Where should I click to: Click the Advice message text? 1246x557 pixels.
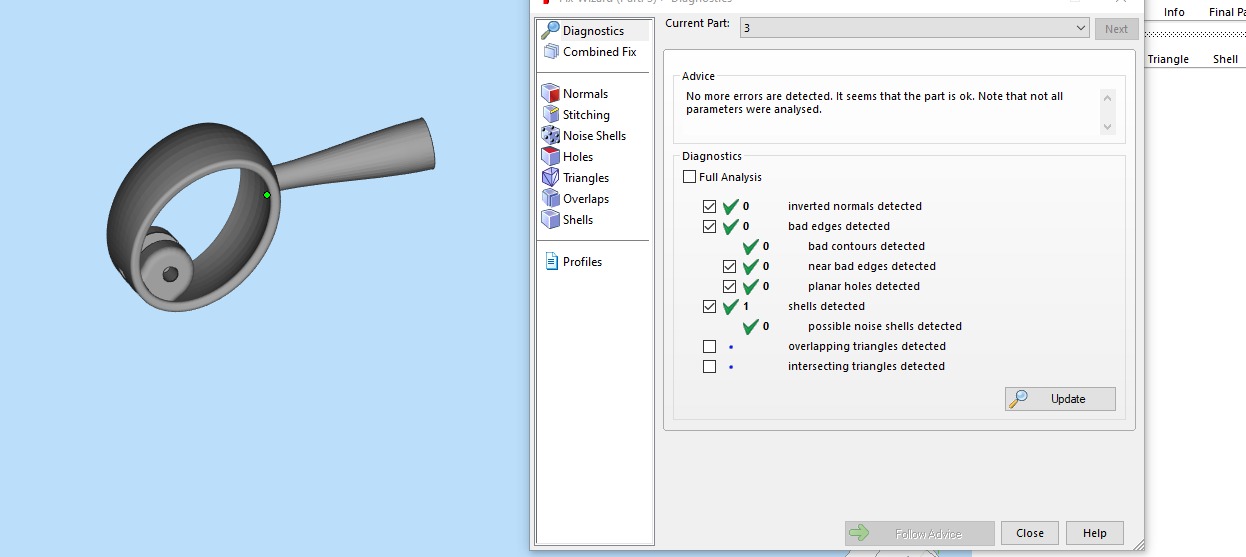point(875,103)
